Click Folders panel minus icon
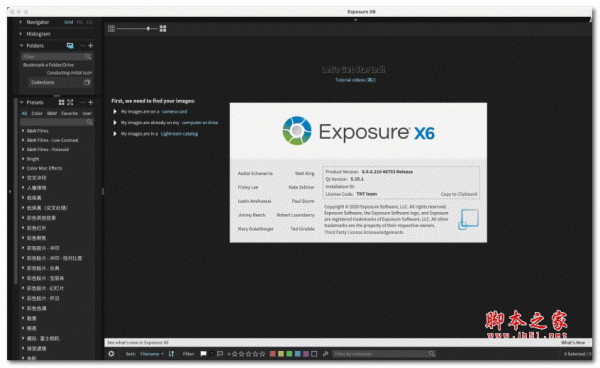The image size is (600, 368). point(82,46)
